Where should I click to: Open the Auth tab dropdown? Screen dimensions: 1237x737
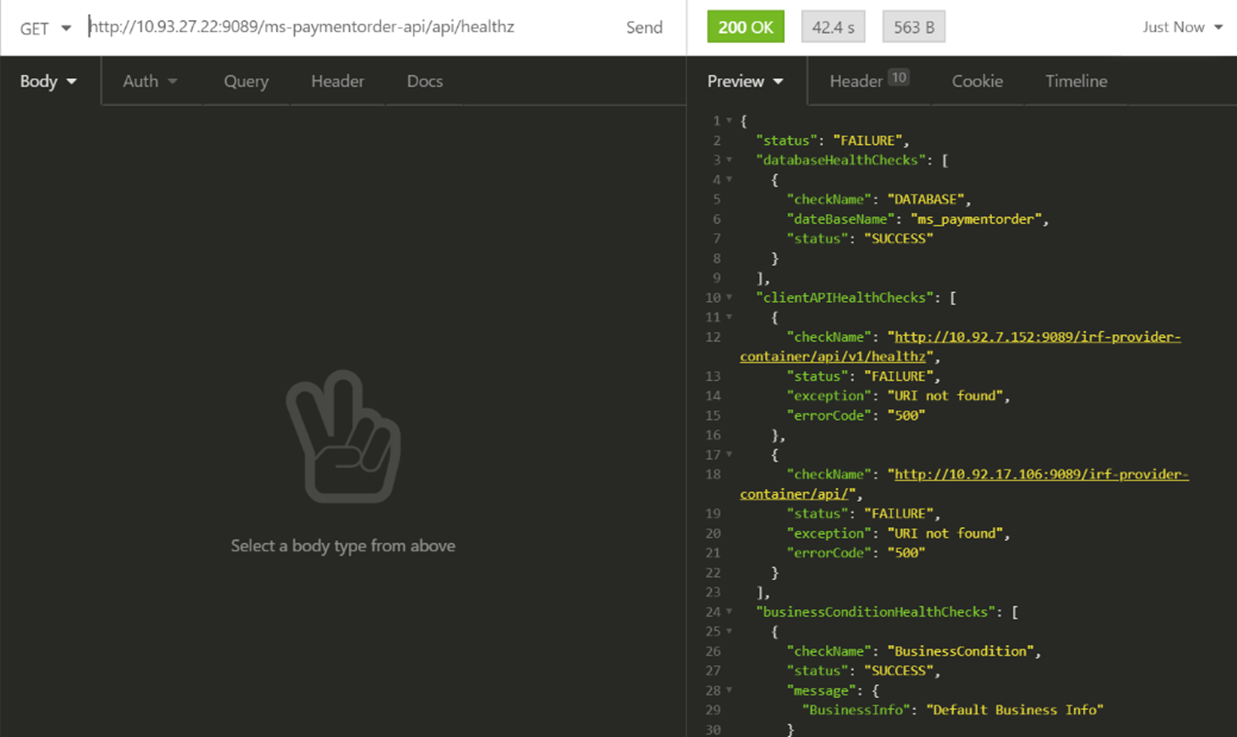[150, 81]
